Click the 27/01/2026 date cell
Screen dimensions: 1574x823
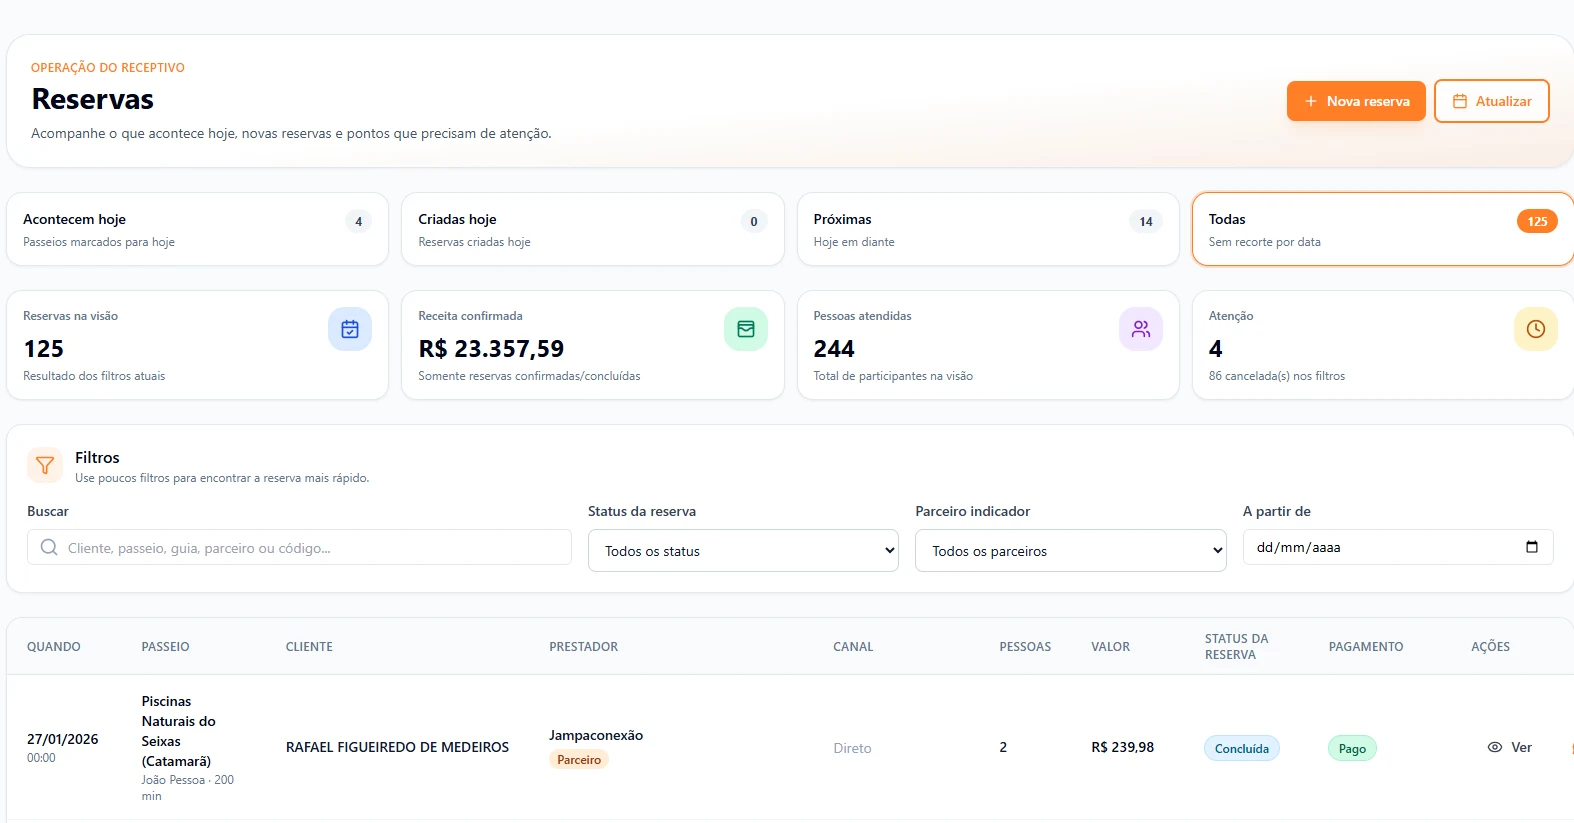click(62, 739)
